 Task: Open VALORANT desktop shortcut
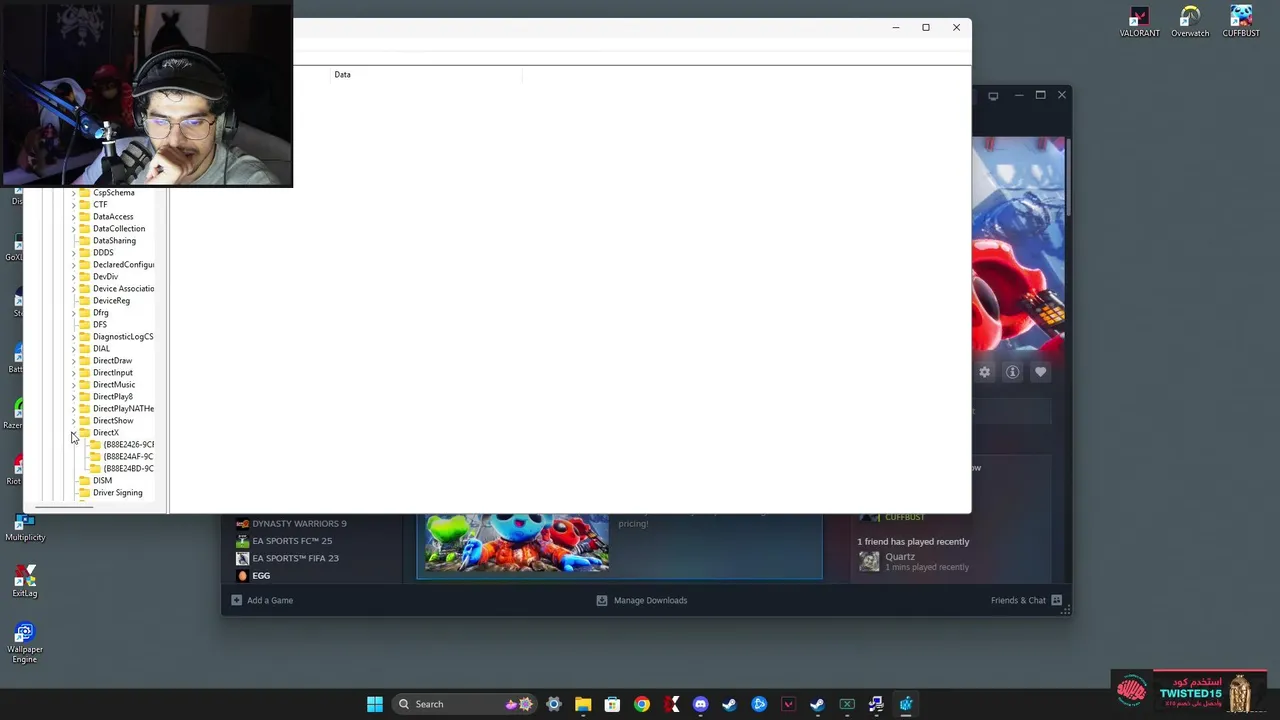[1139, 22]
